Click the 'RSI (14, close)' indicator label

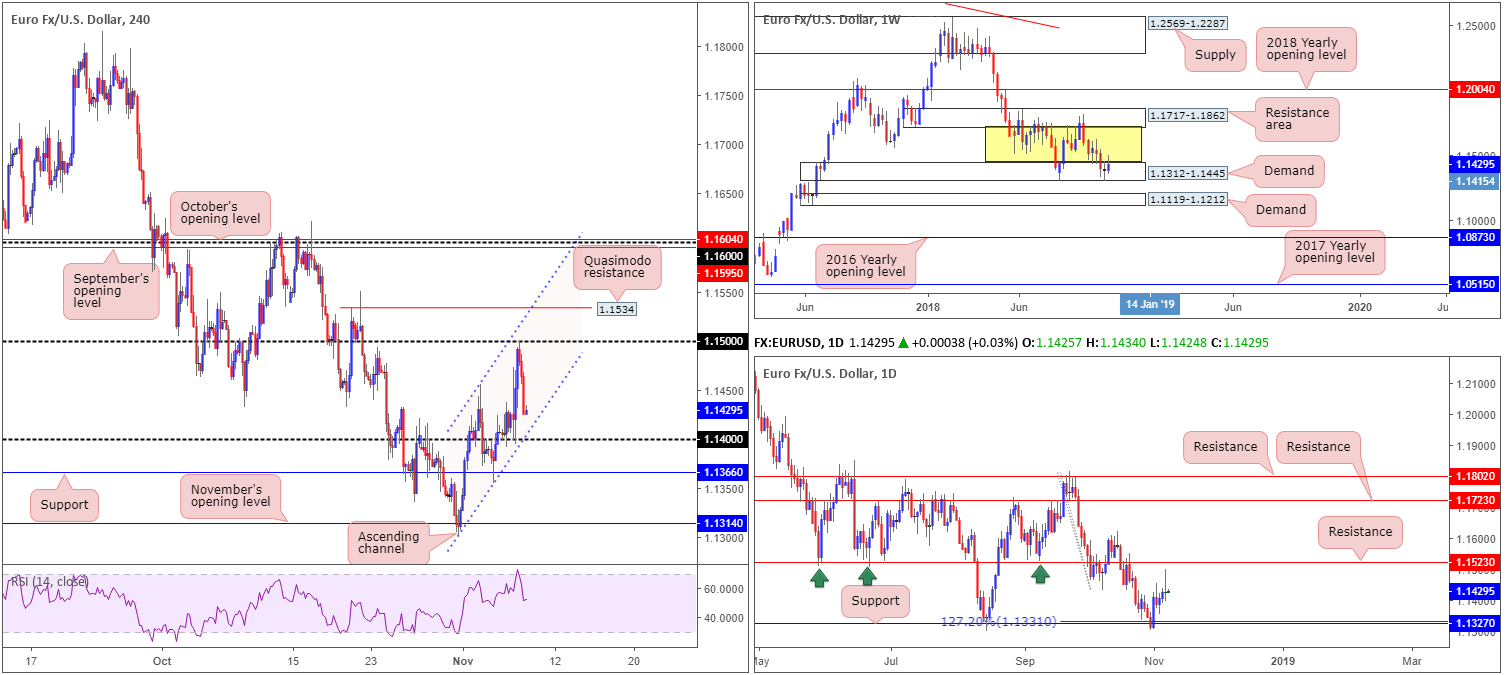(50, 581)
